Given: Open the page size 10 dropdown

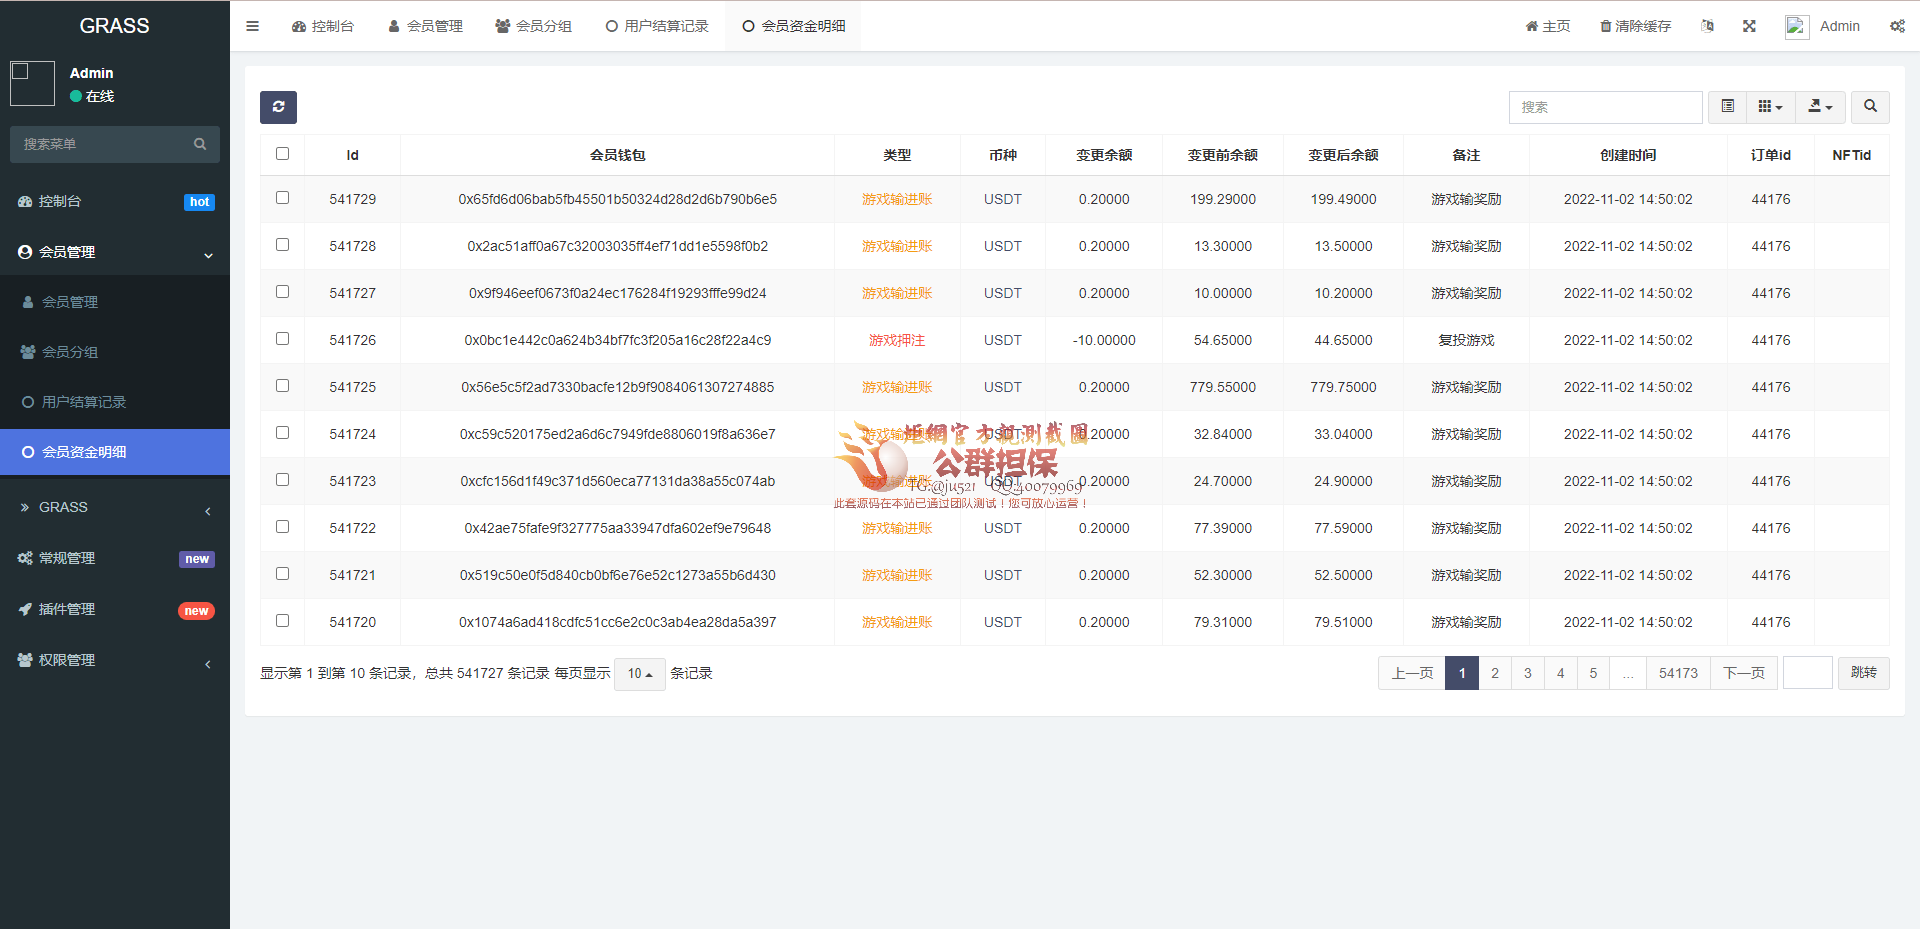Looking at the screenshot, I should tap(639, 674).
